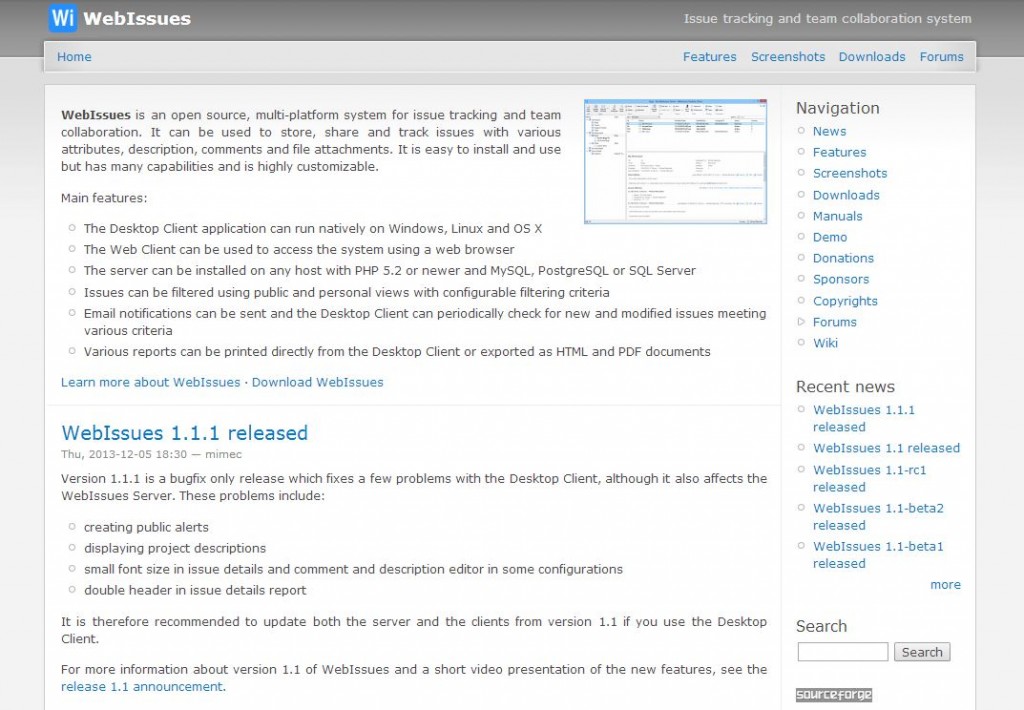Open the Demo sidebar link
1024x710 pixels.
[829, 237]
